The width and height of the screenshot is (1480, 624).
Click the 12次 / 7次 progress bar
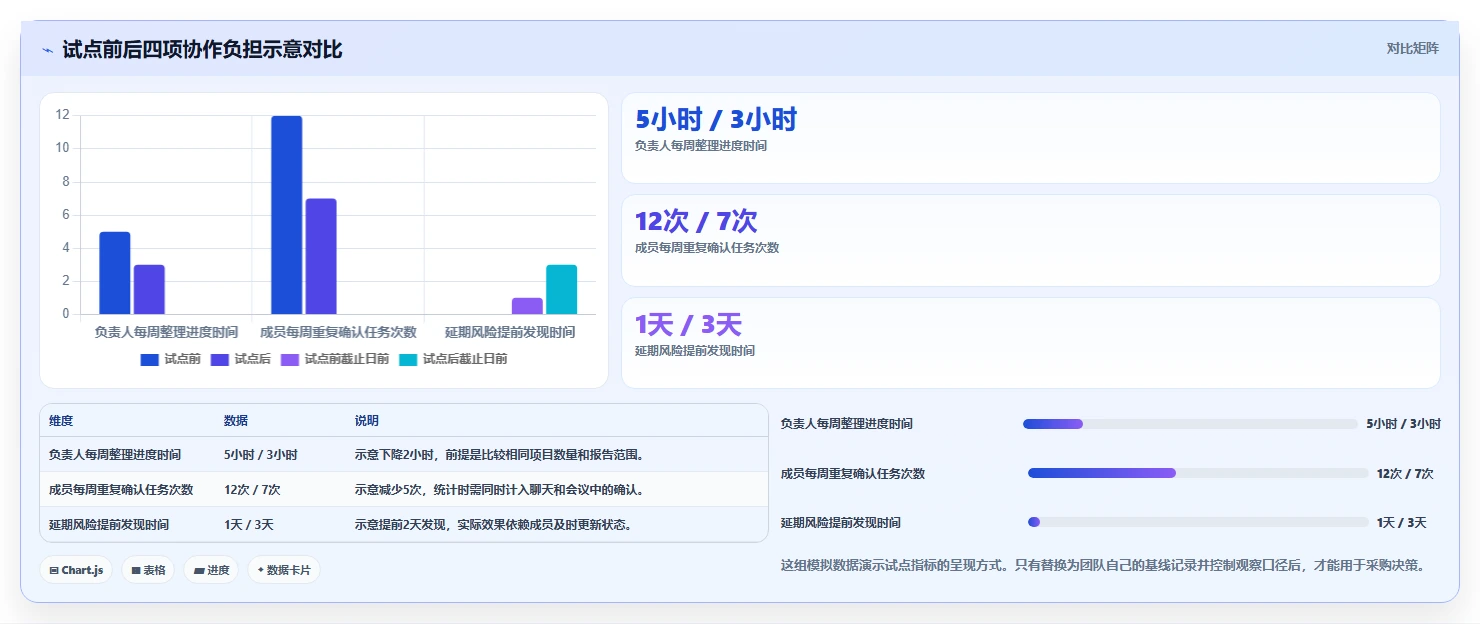tap(1198, 473)
